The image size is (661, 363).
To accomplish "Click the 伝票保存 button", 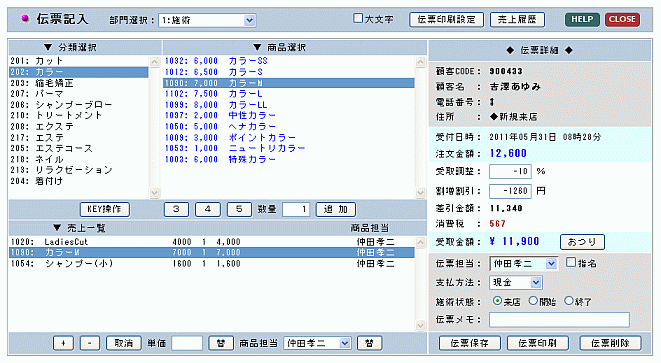I will tap(470, 343).
